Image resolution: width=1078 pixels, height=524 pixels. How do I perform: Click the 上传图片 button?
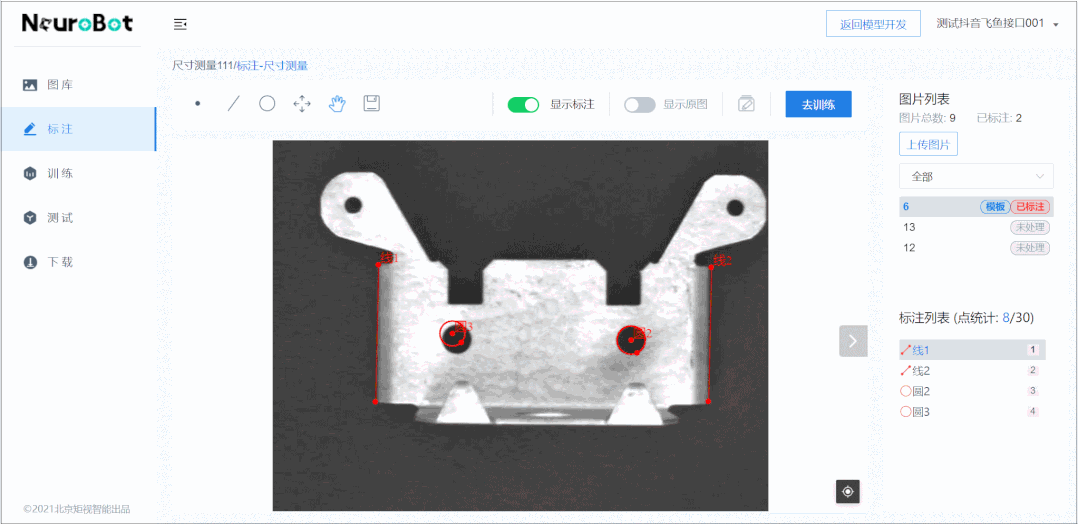coord(928,145)
